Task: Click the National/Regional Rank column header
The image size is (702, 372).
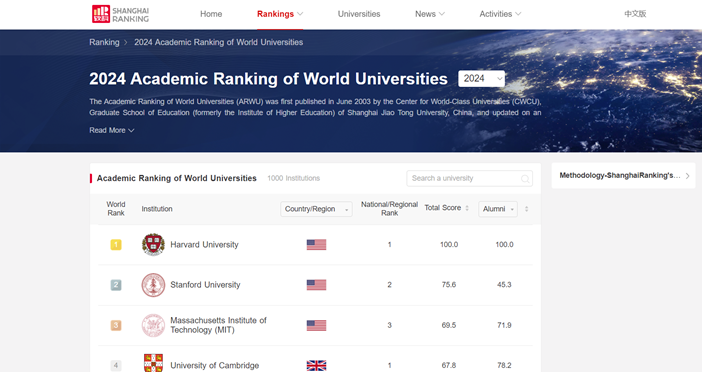Action: 390,209
